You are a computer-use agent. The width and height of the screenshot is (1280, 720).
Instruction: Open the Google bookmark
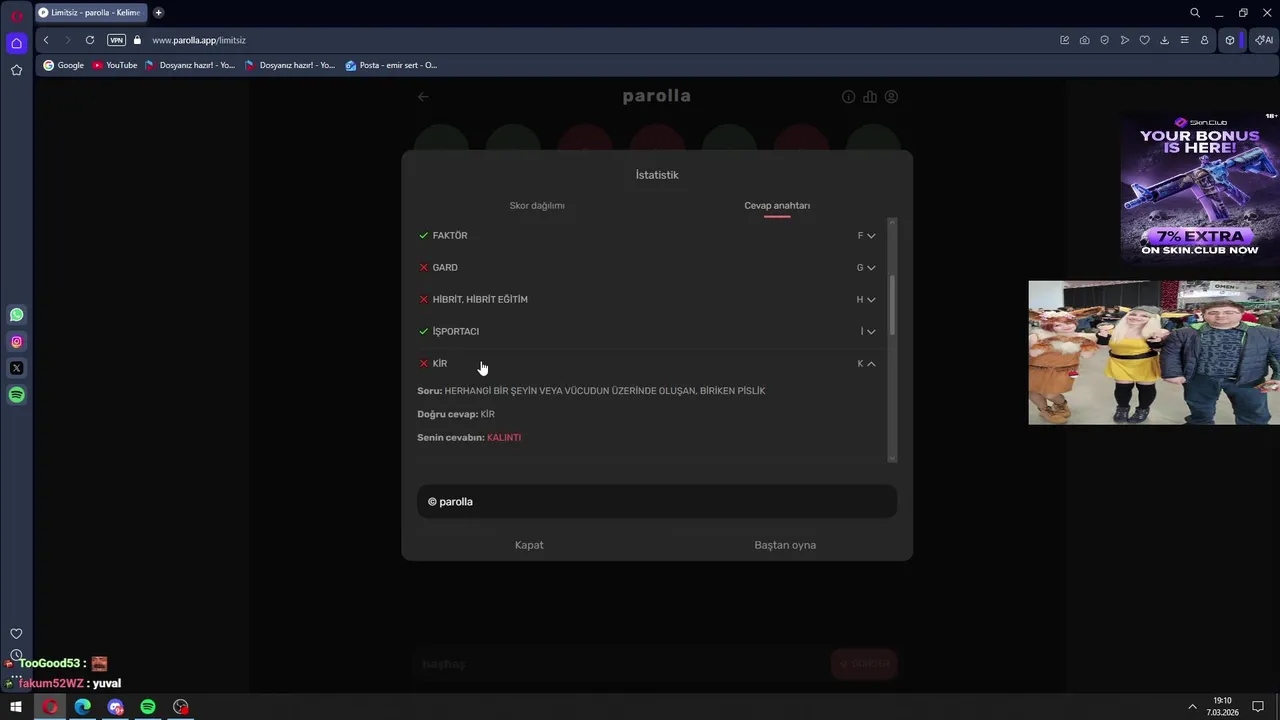[64, 65]
